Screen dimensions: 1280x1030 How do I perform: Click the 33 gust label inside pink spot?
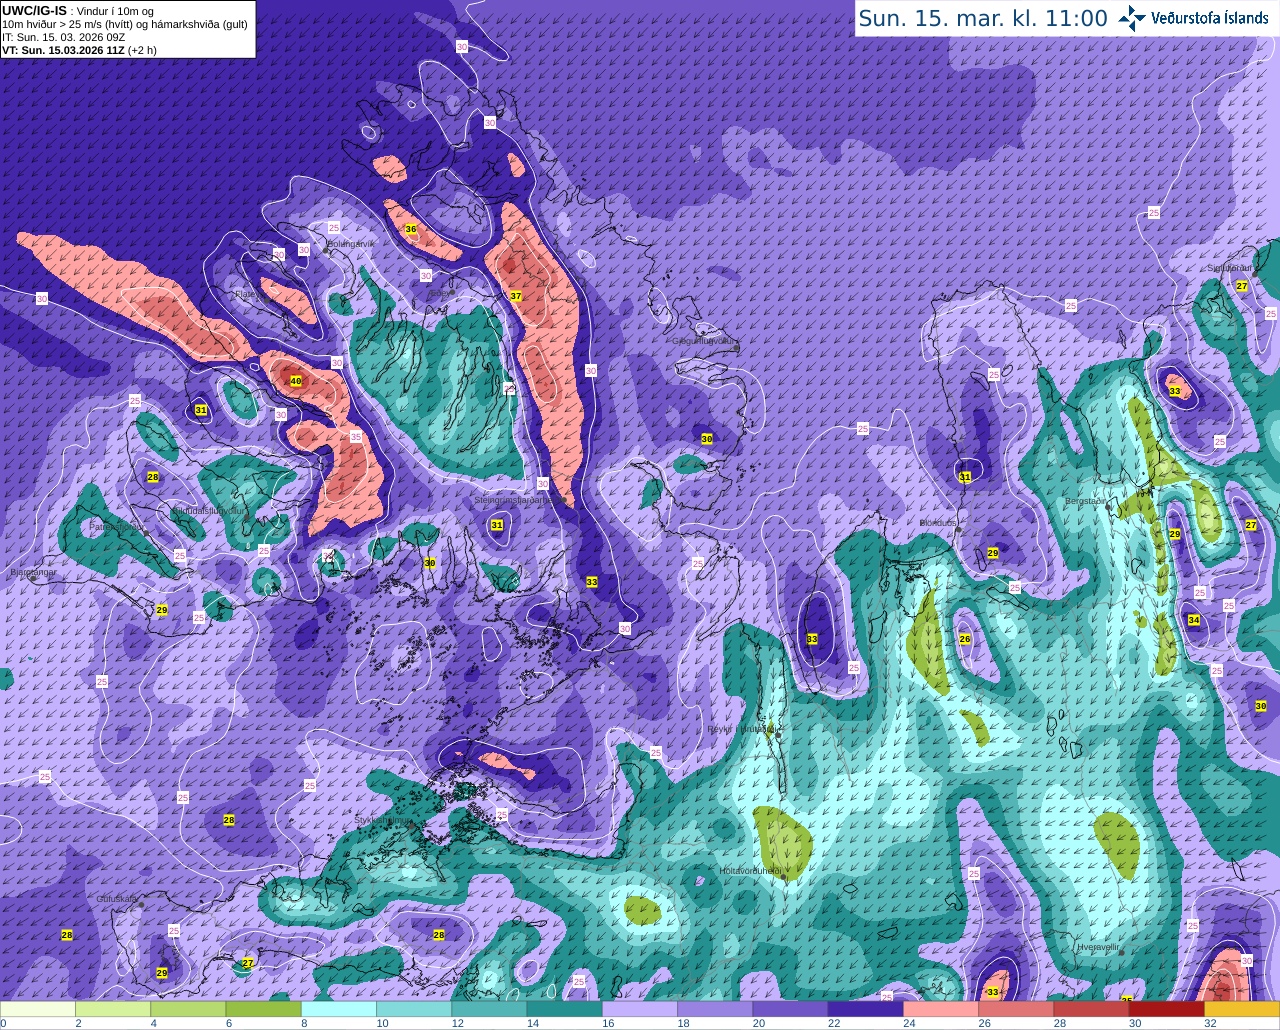[1174, 391]
